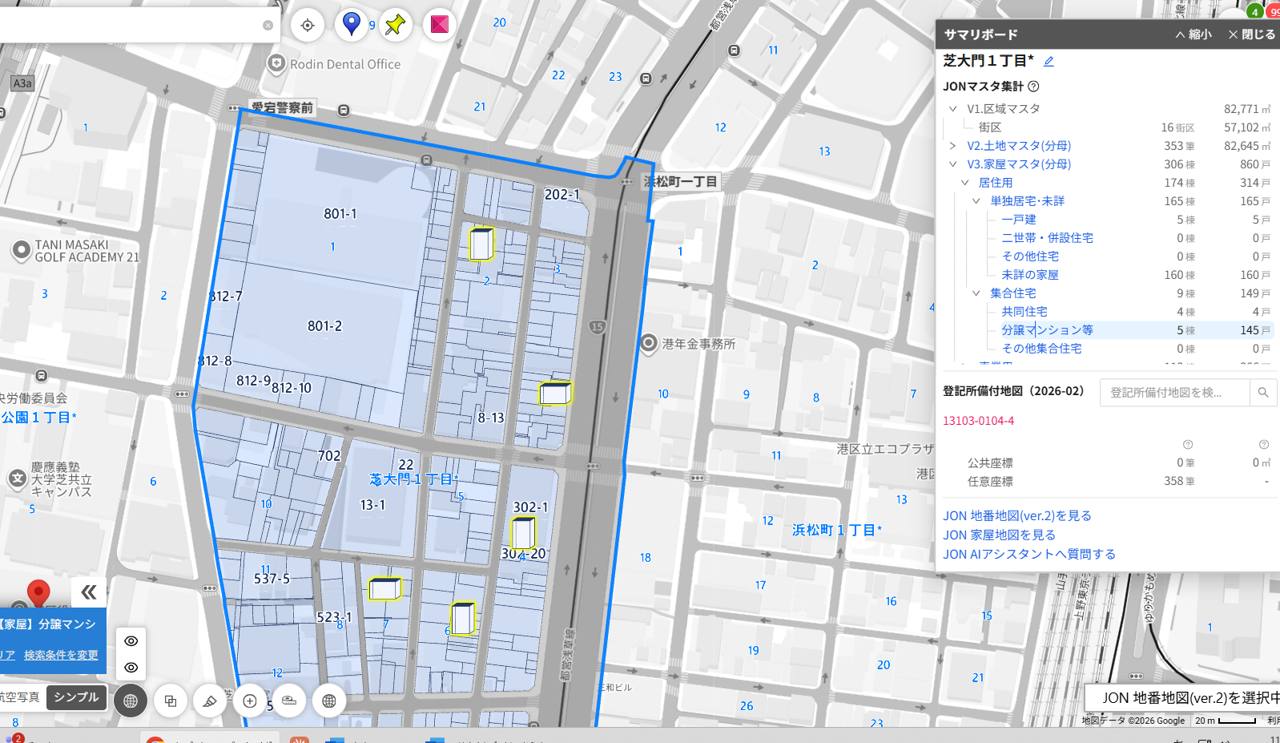Click the overlapping squares layer button
The image size is (1280, 743).
coord(170,701)
